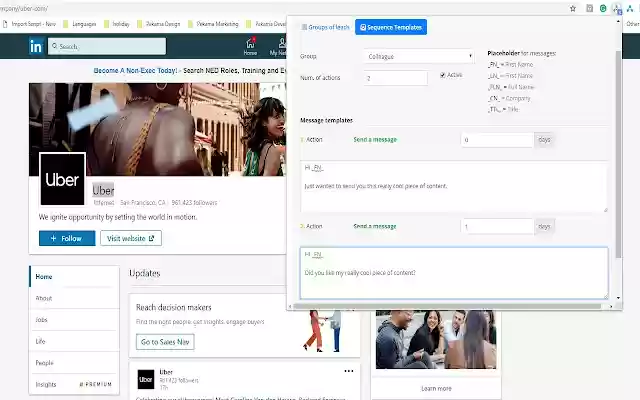Click the second message template text area
This screenshot has height=400, width=640.
pos(454,273)
